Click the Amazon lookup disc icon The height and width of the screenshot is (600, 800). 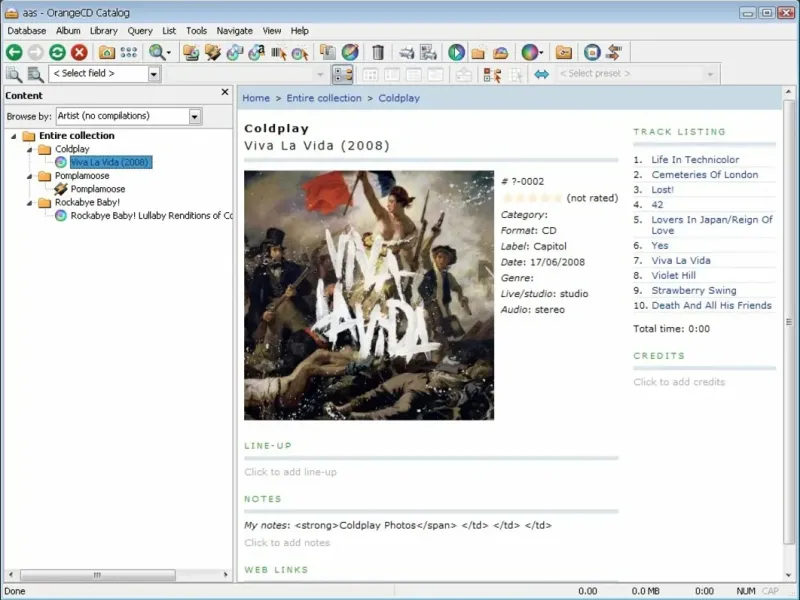point(257,52)
